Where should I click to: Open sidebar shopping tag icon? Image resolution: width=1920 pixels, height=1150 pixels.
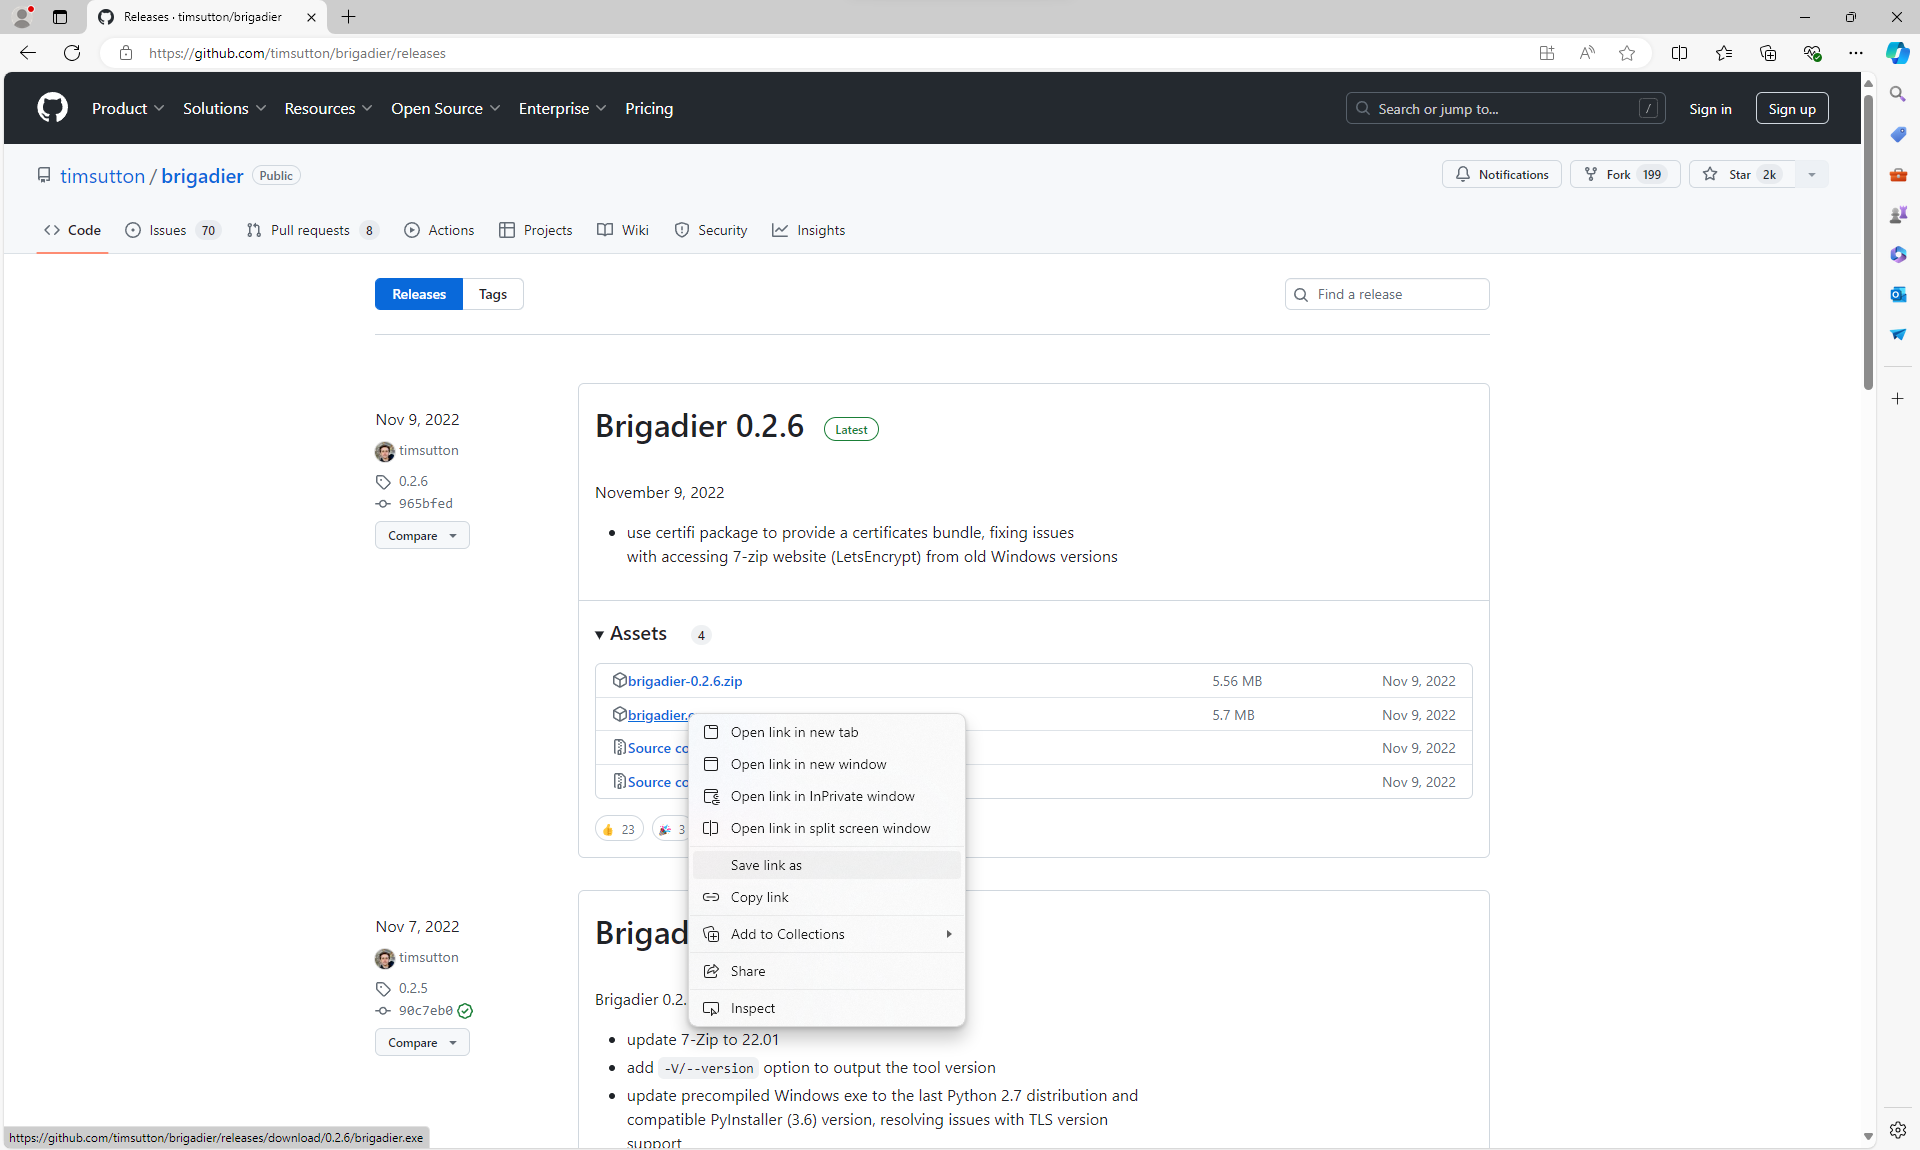pos(1897,134)
